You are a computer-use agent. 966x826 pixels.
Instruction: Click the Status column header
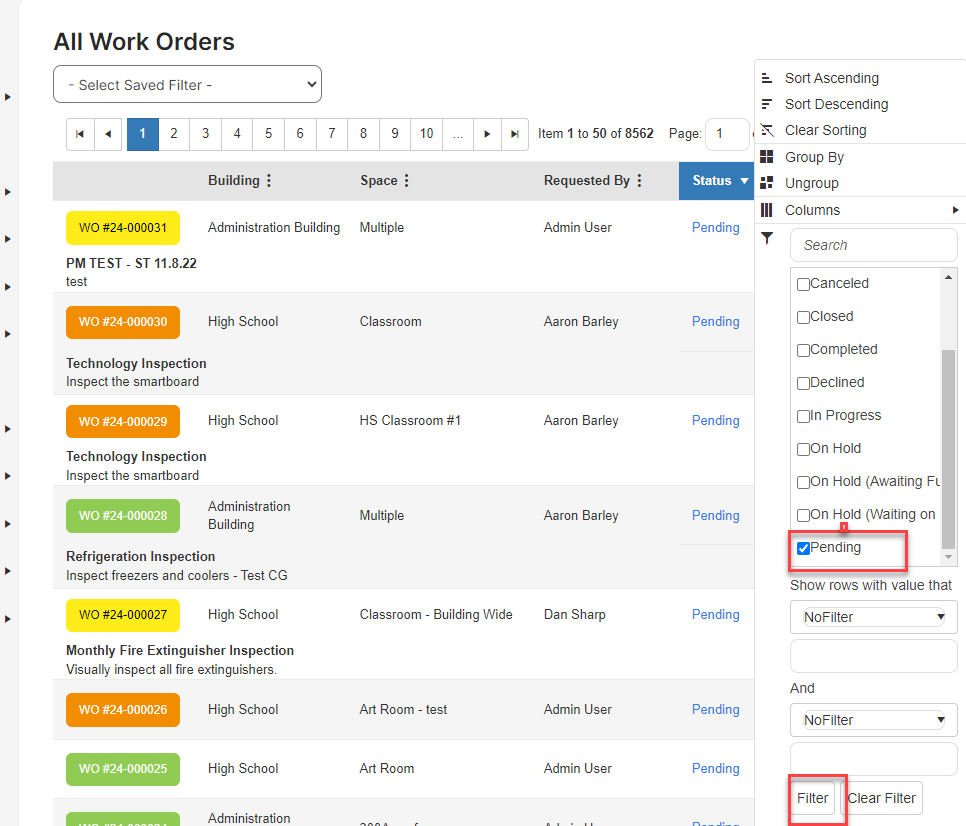click(x=716, y=181)
